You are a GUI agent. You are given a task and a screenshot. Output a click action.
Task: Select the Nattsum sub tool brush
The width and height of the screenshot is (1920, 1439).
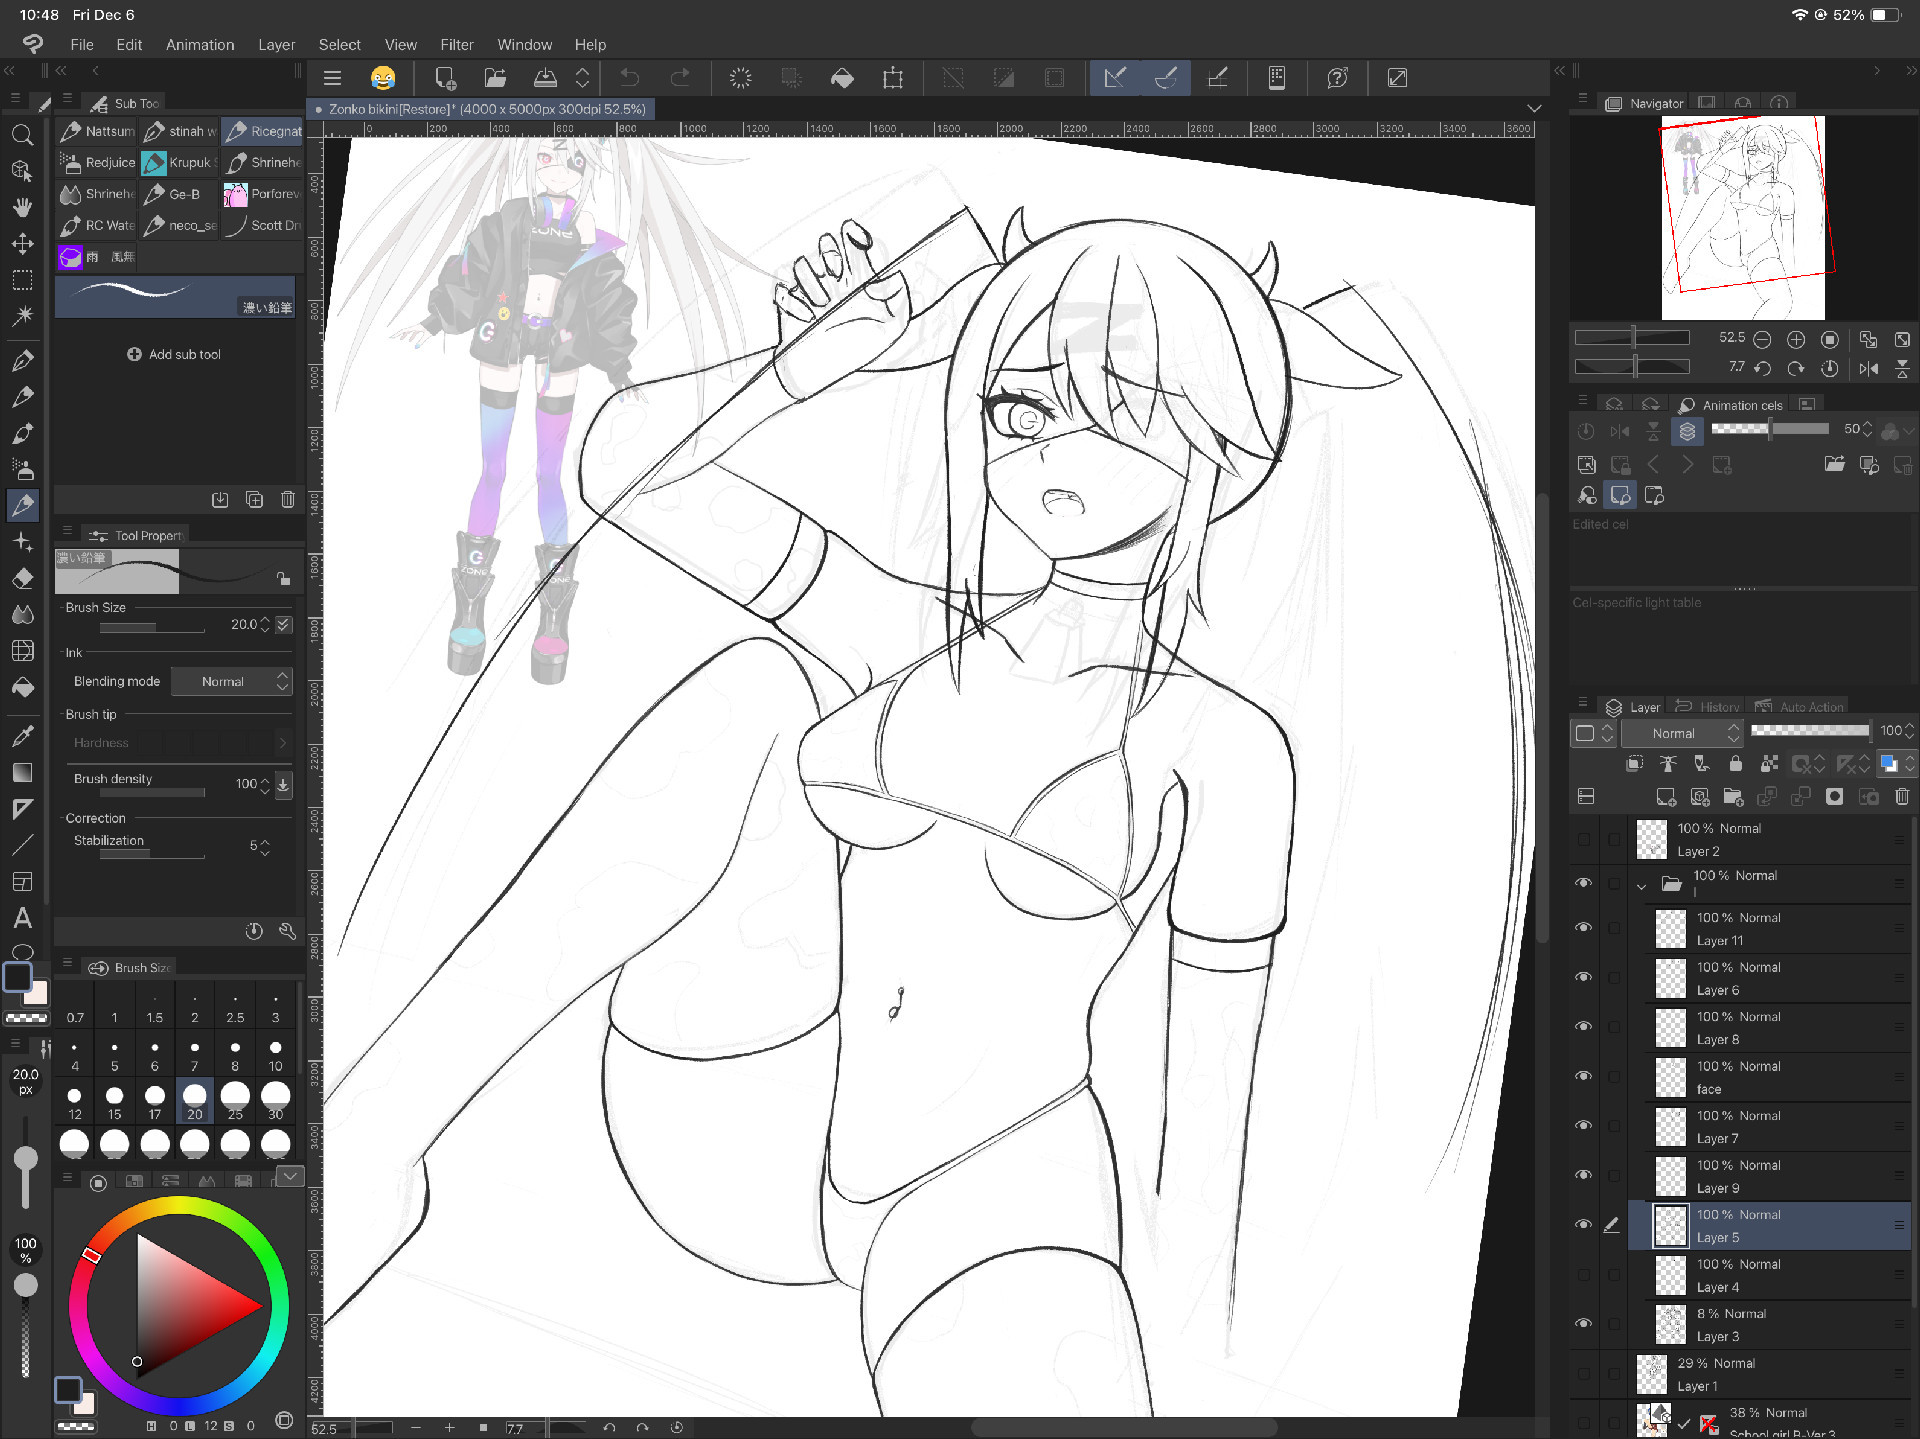pyautogui.click(x=96, y=131)
